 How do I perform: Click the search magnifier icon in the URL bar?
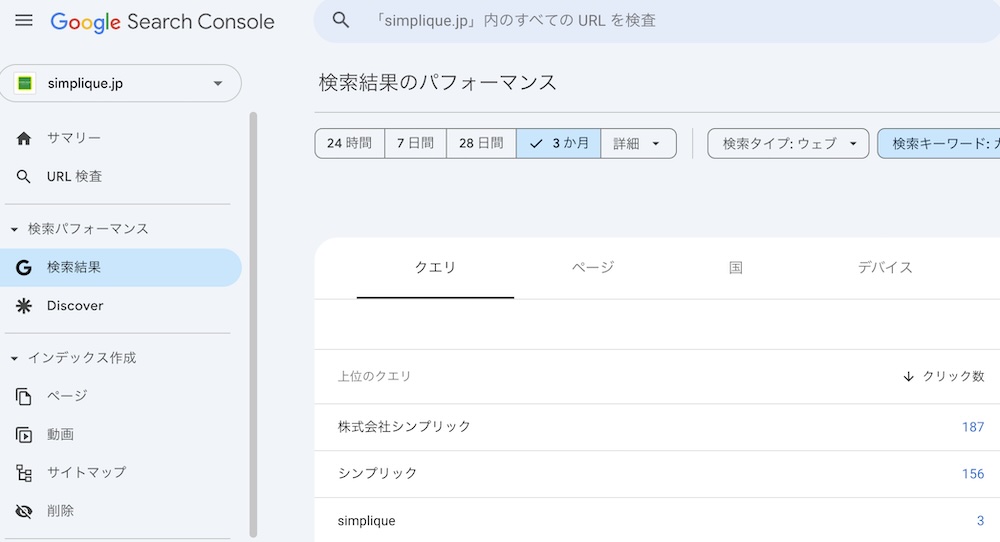341,20
